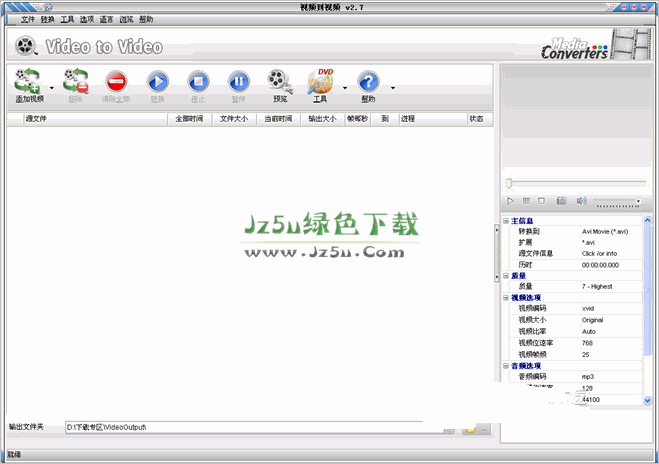Change the 视频大小 Original value
Image resolution: width=659 pixels, height=464 pixels.
pos(592,320)
